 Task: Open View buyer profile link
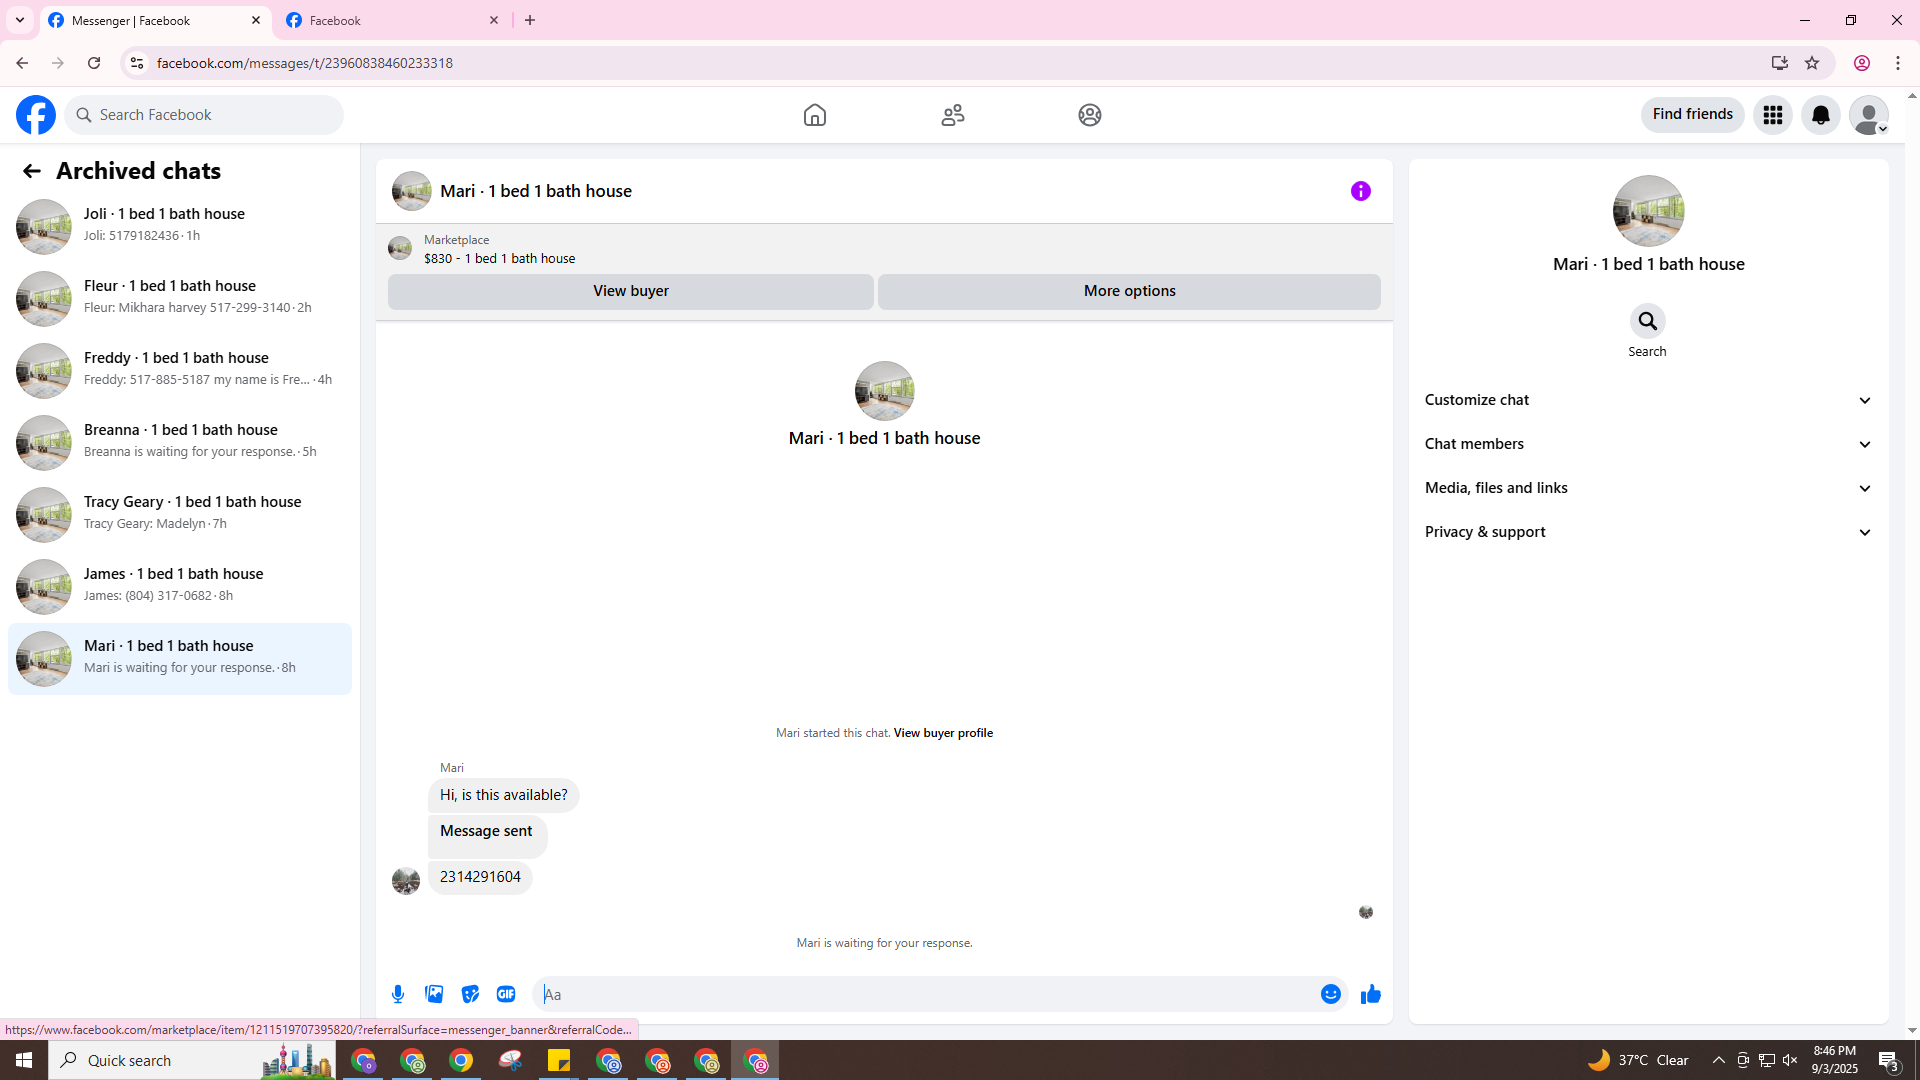pyautogui.click(x=943, y=733)
